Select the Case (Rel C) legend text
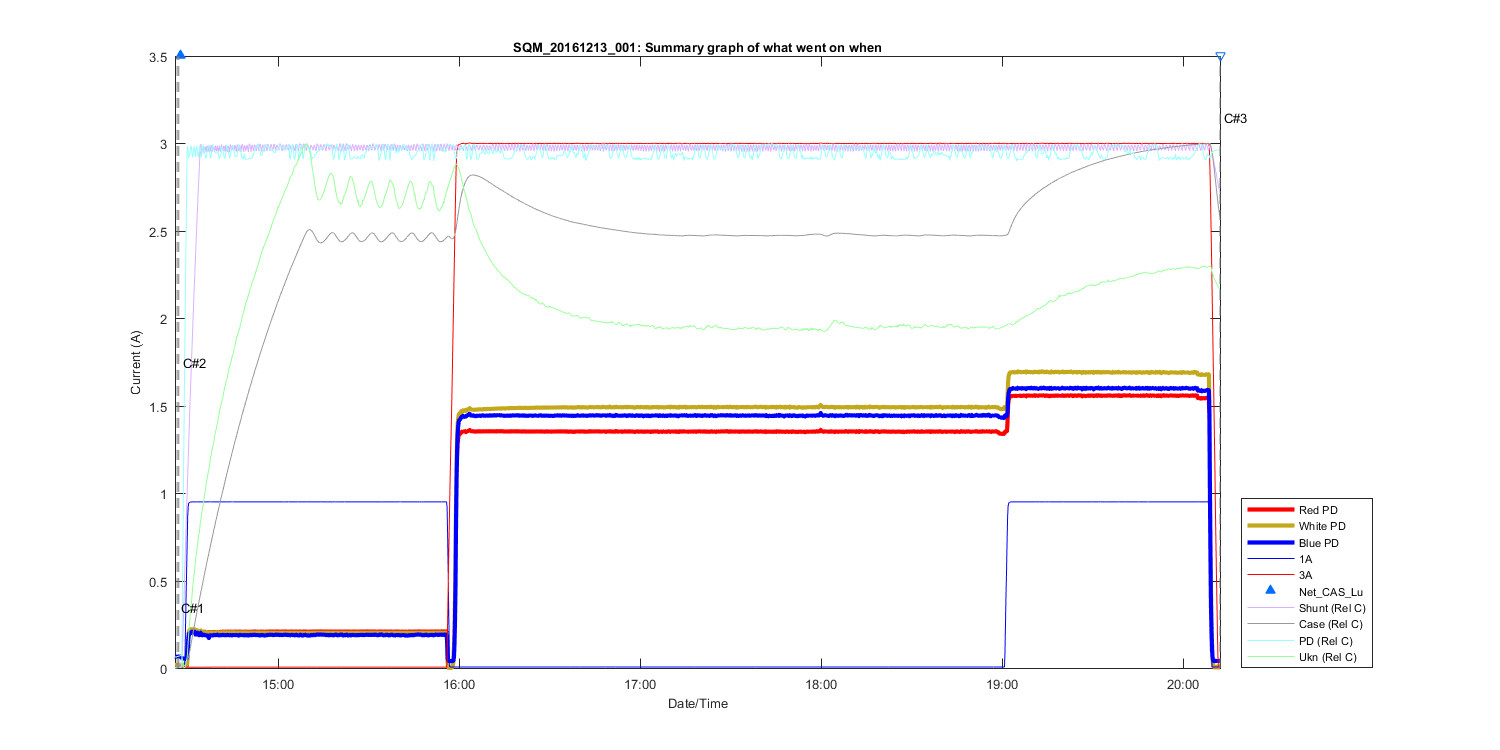 [1329, 624]
